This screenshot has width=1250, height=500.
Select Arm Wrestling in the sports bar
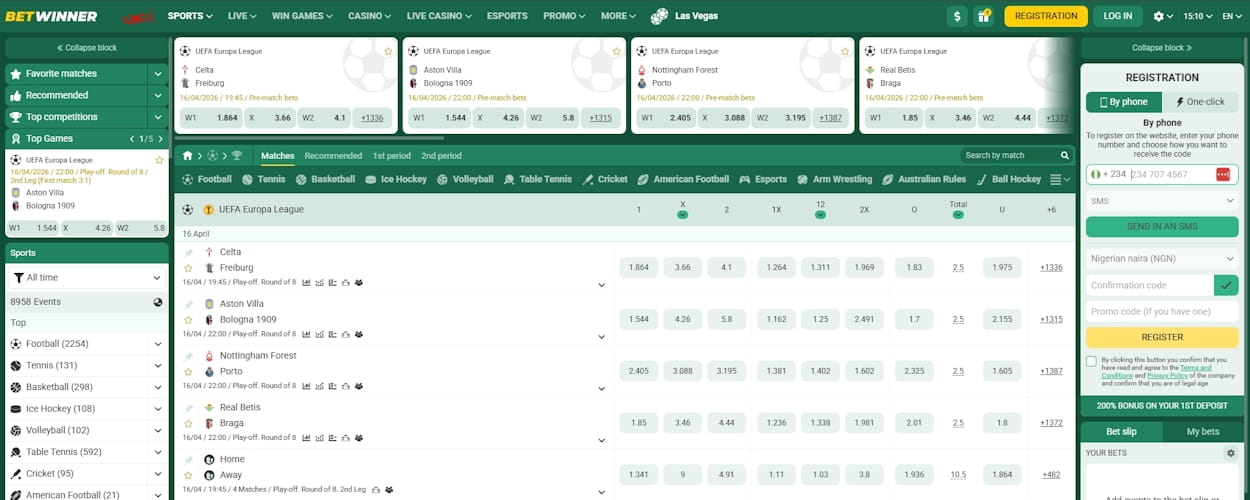pyautogui.click(x=834, y=179)
